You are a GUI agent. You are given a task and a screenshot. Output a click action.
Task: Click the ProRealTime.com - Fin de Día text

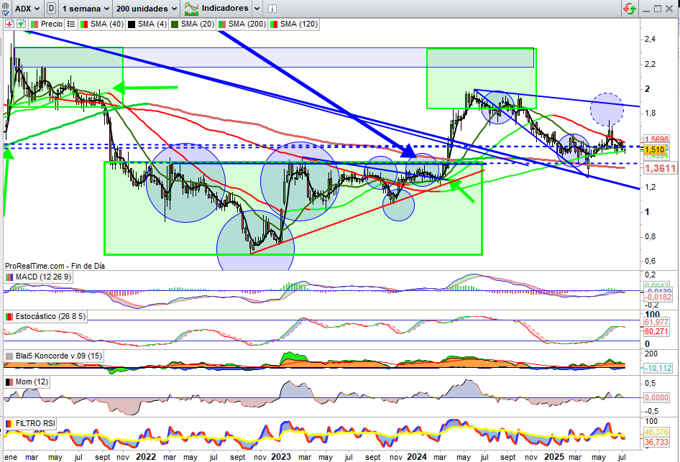point(55,266)
